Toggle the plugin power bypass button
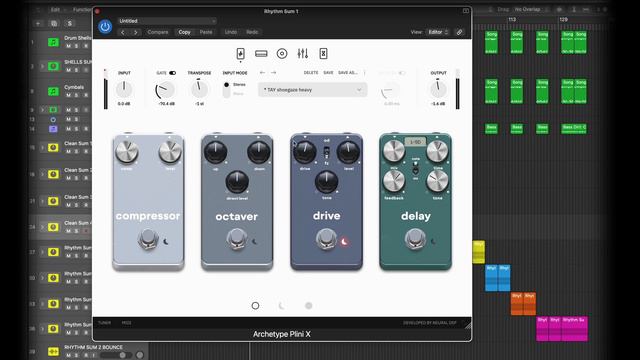This screenshot has height=360, width=640. point(105,27)
